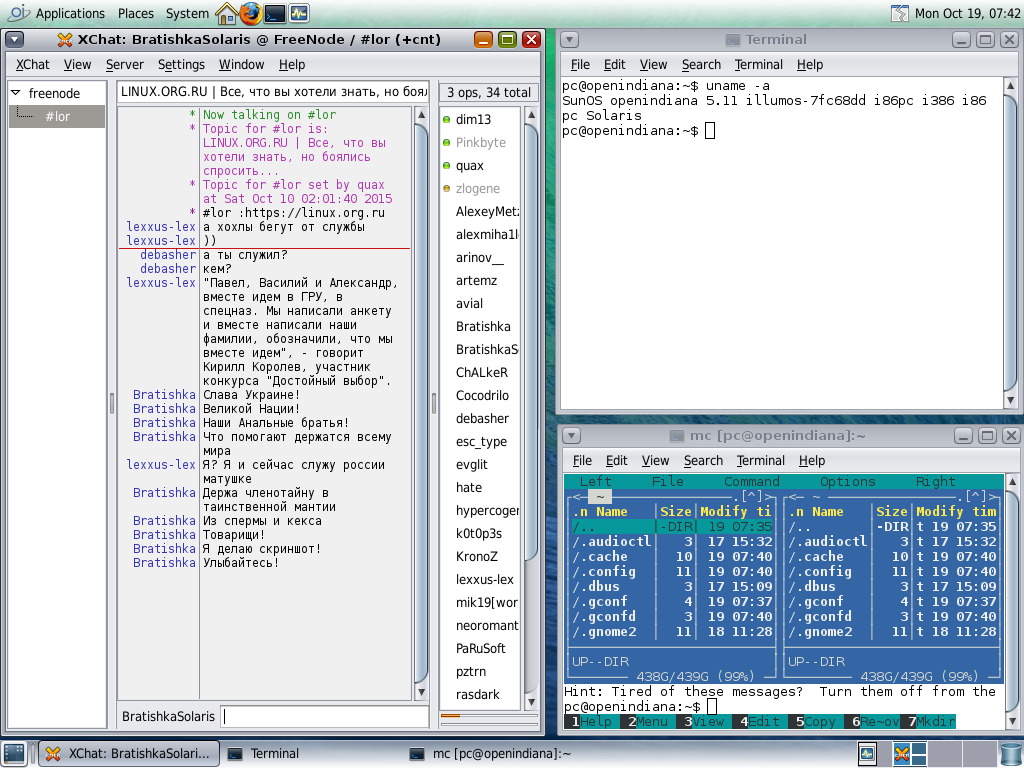
Task: Select user KronoZ in user list
Action: coord(477,556)
